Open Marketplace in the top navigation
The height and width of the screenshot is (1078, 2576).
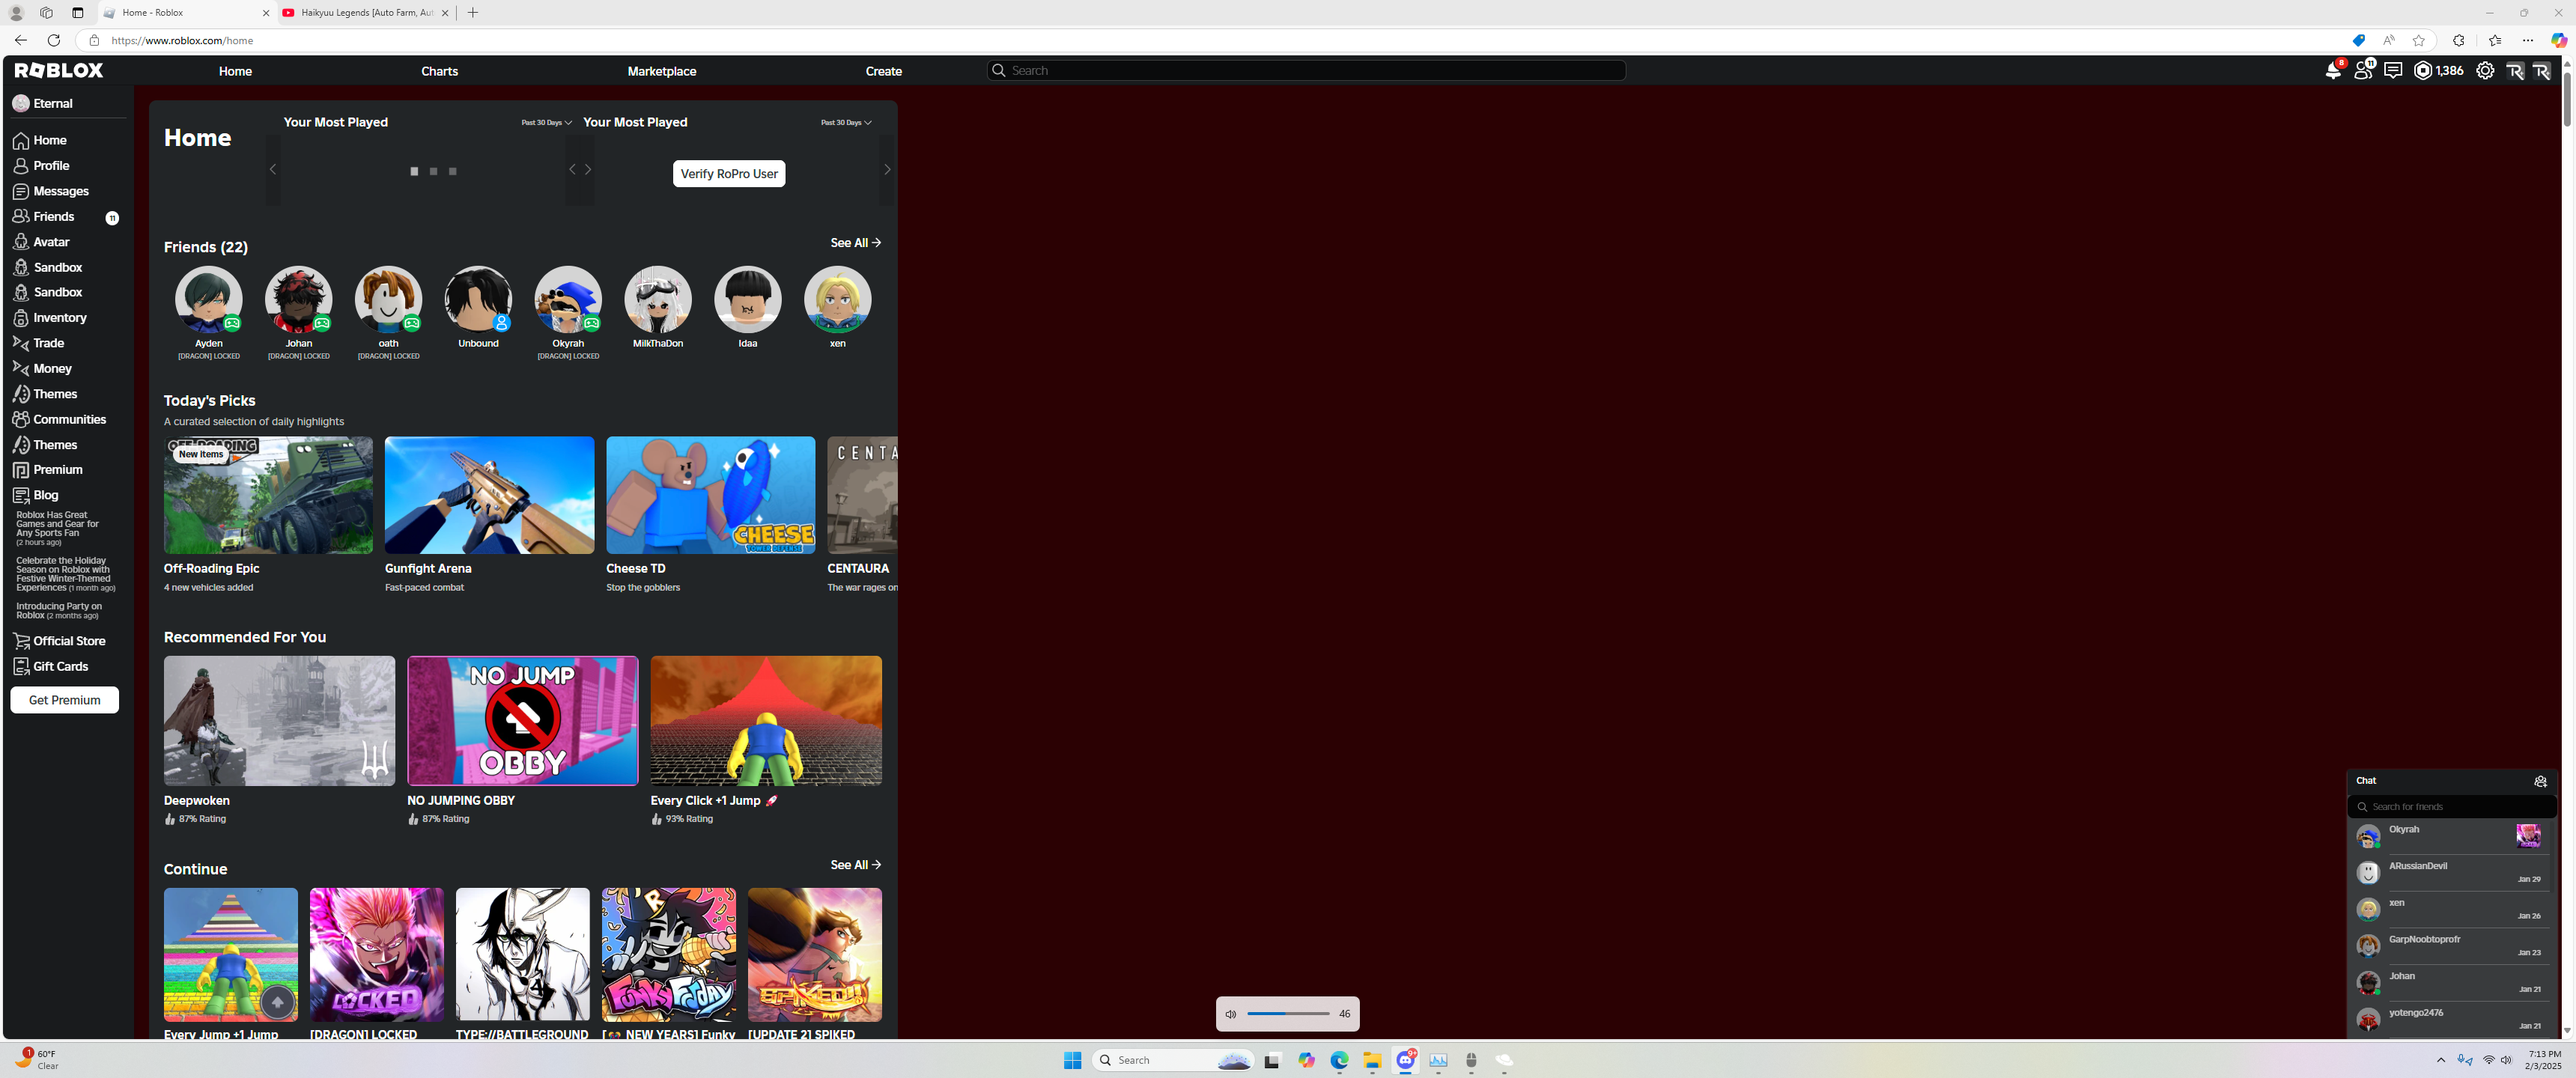(x=662, y=71)
